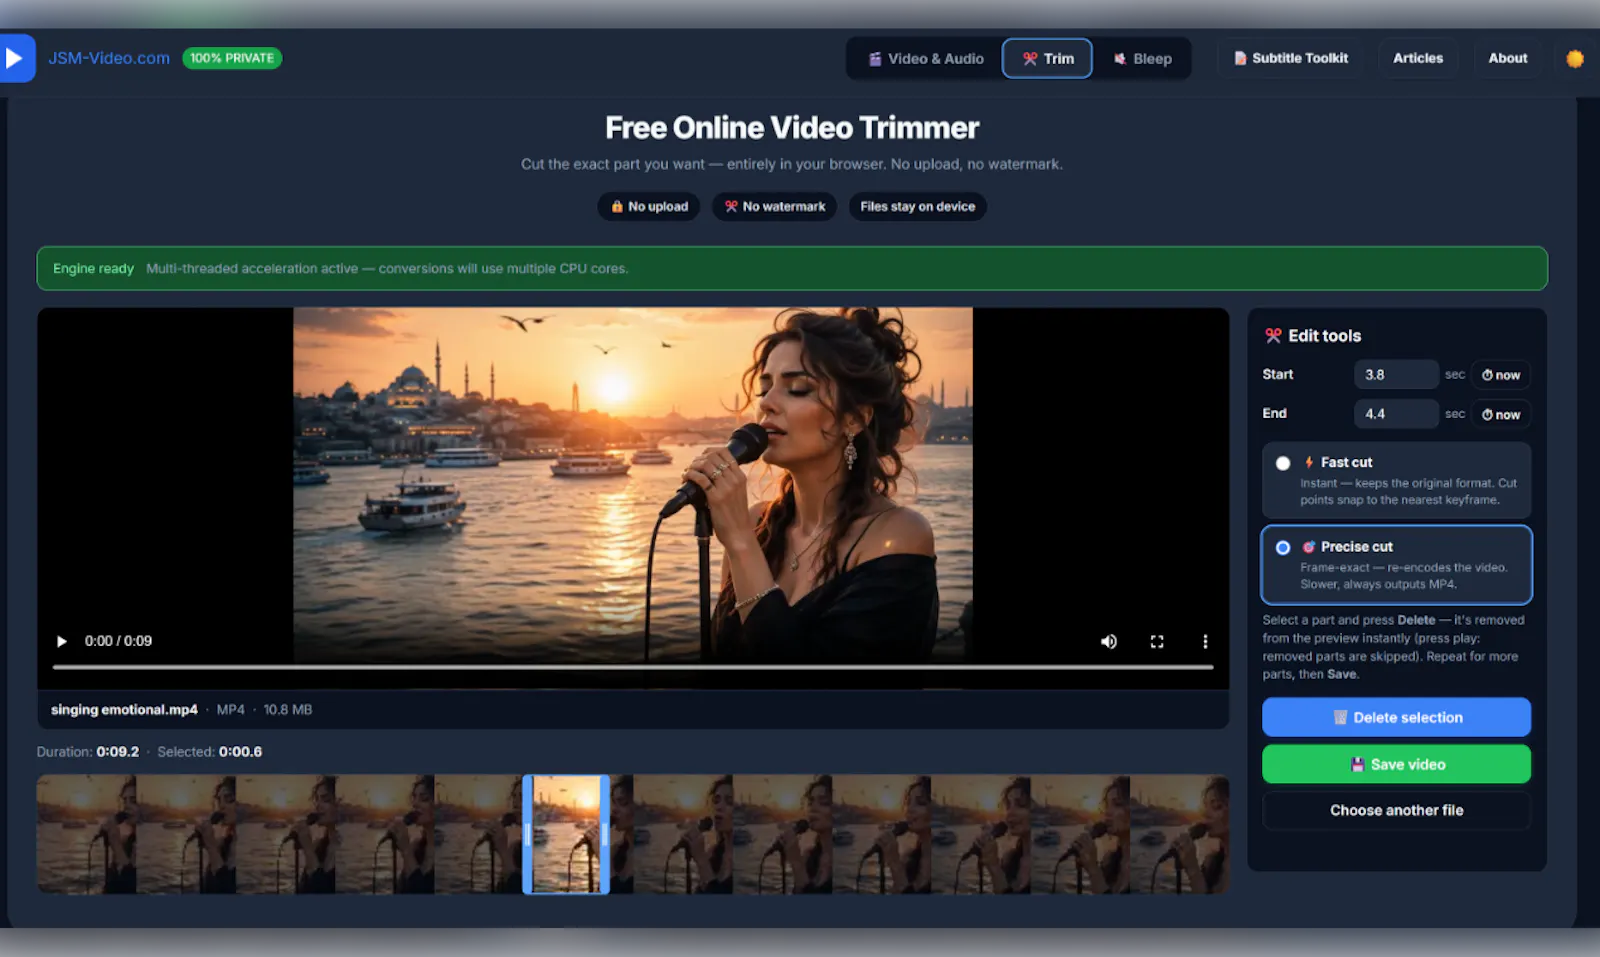
Task: Click the selected timeline segment thumbnail
Action: pyautogui.click(x=566, y=834)
